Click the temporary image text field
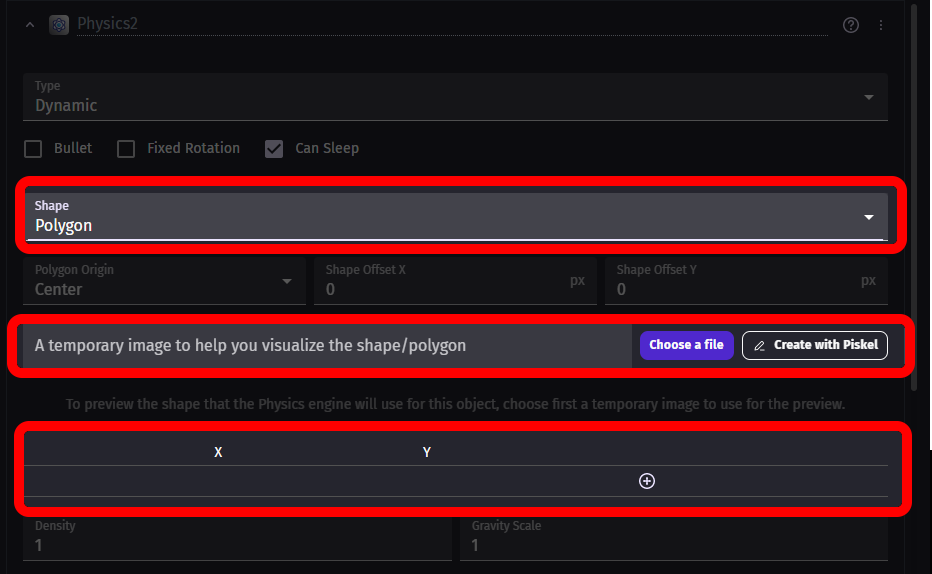This screenshot has width=932, height=574. coord(327,345)
